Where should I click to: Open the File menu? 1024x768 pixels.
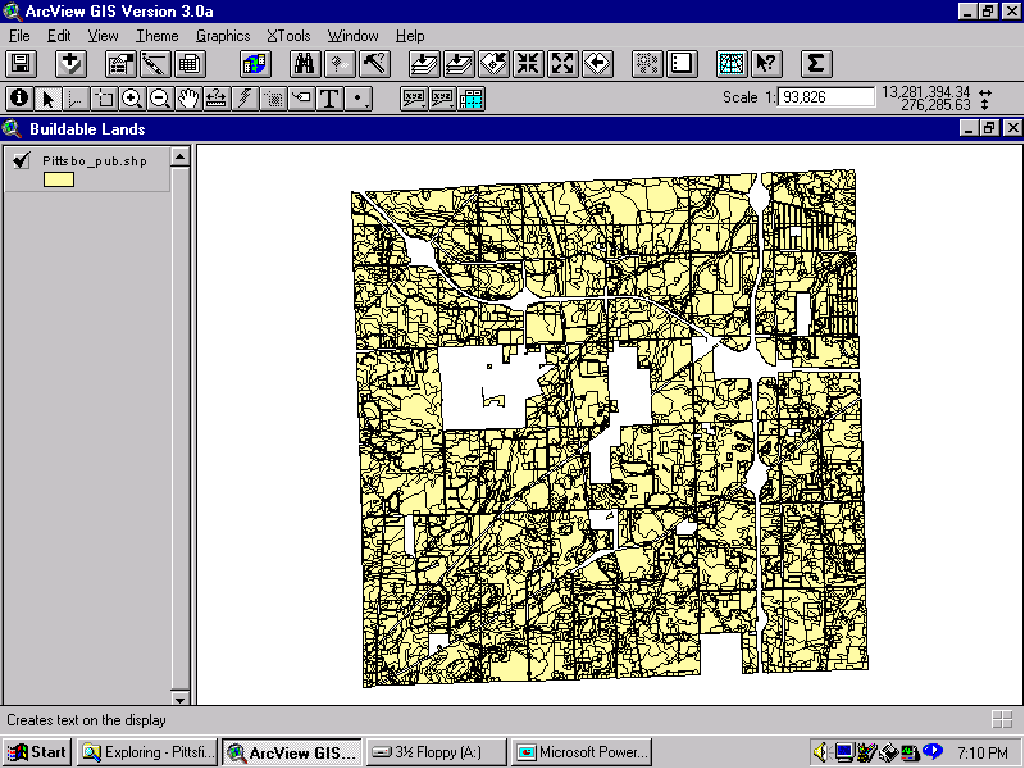coord(19,35)
